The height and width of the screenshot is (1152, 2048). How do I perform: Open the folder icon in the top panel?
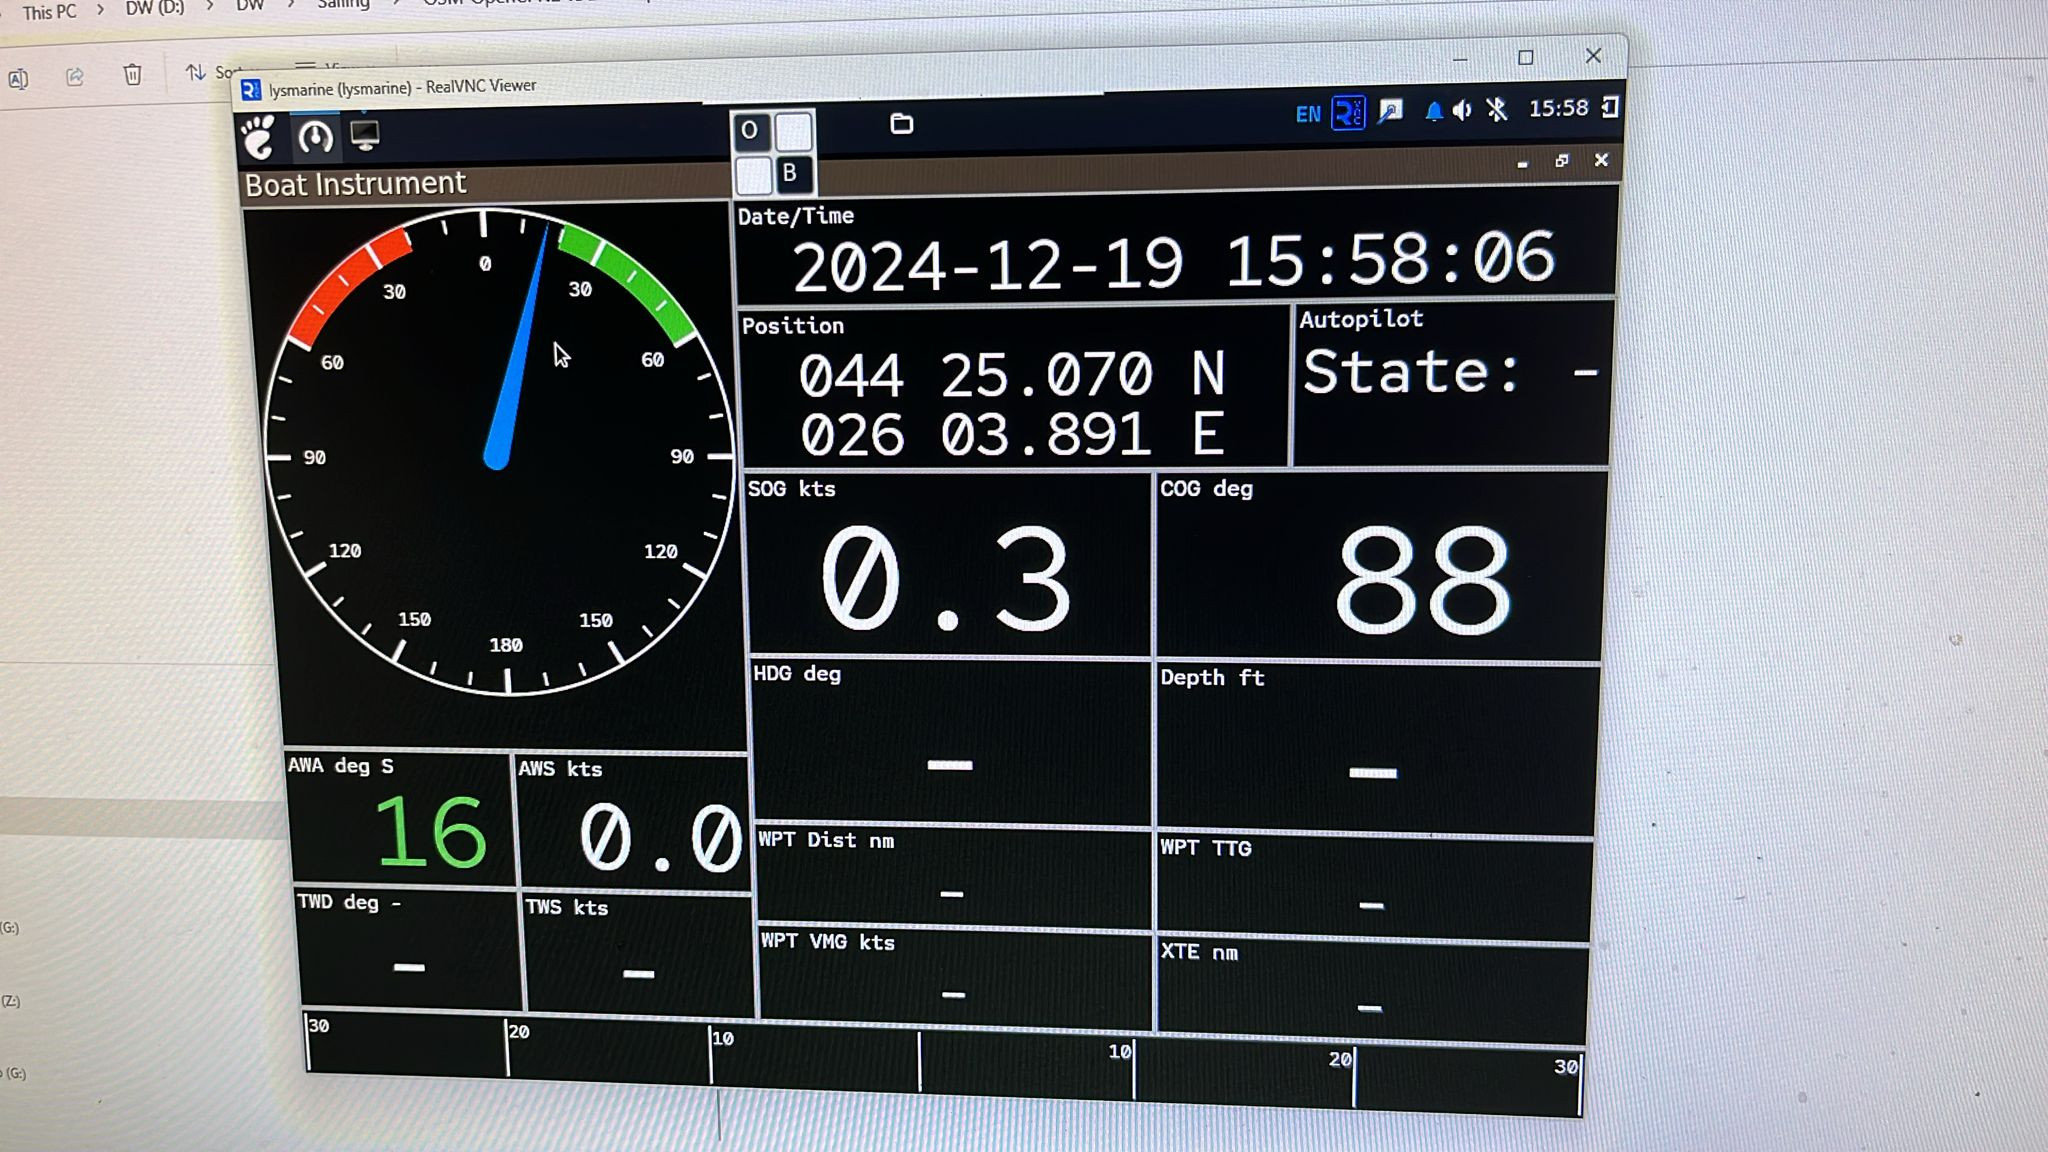[x=901, y=123]
